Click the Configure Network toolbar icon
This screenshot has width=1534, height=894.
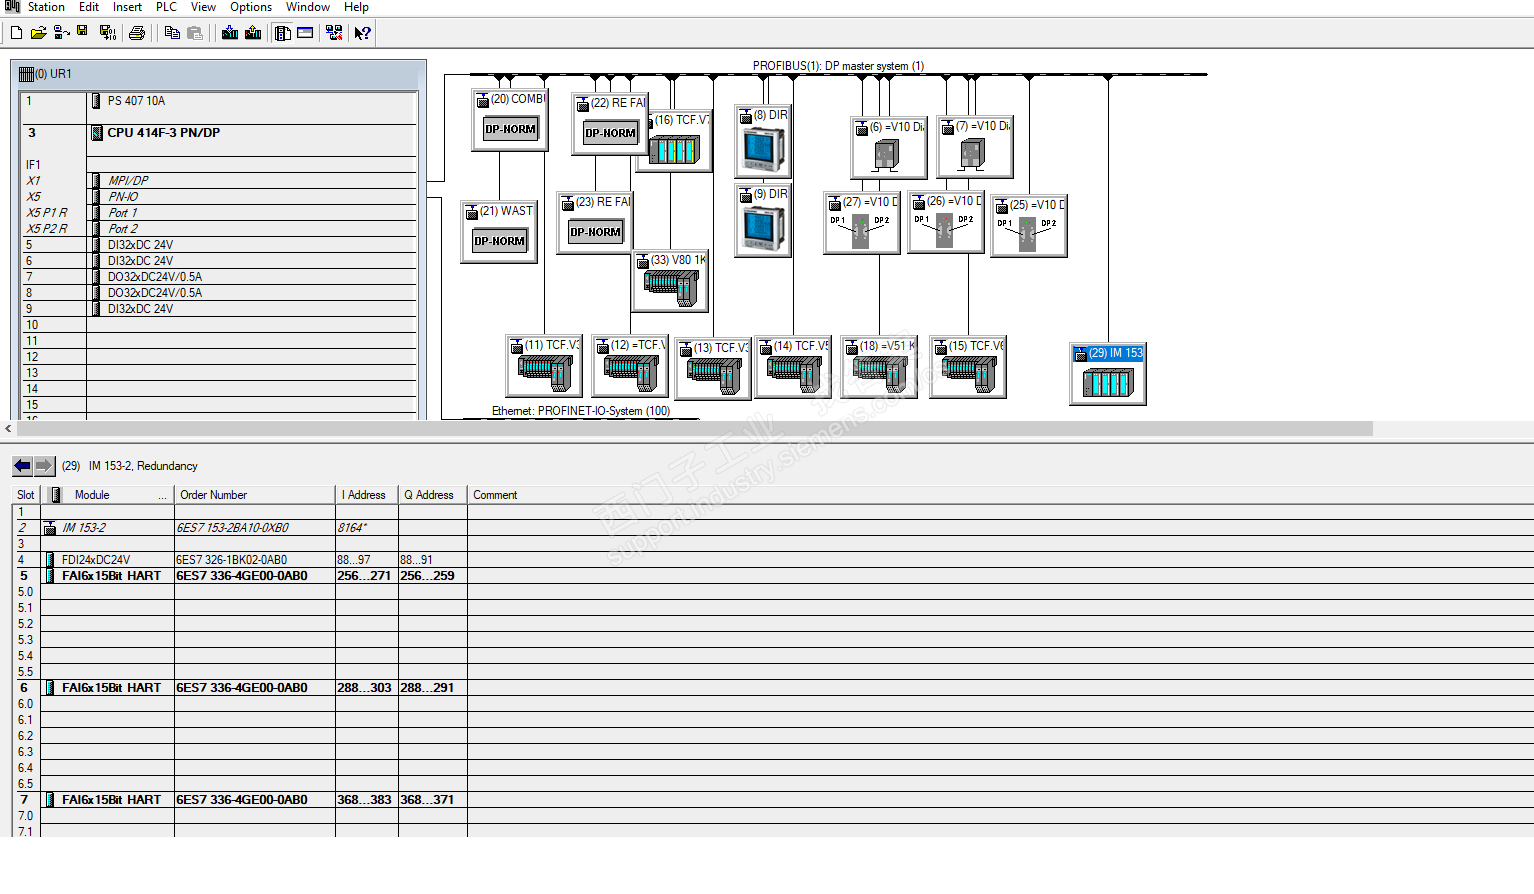point(334,33)
